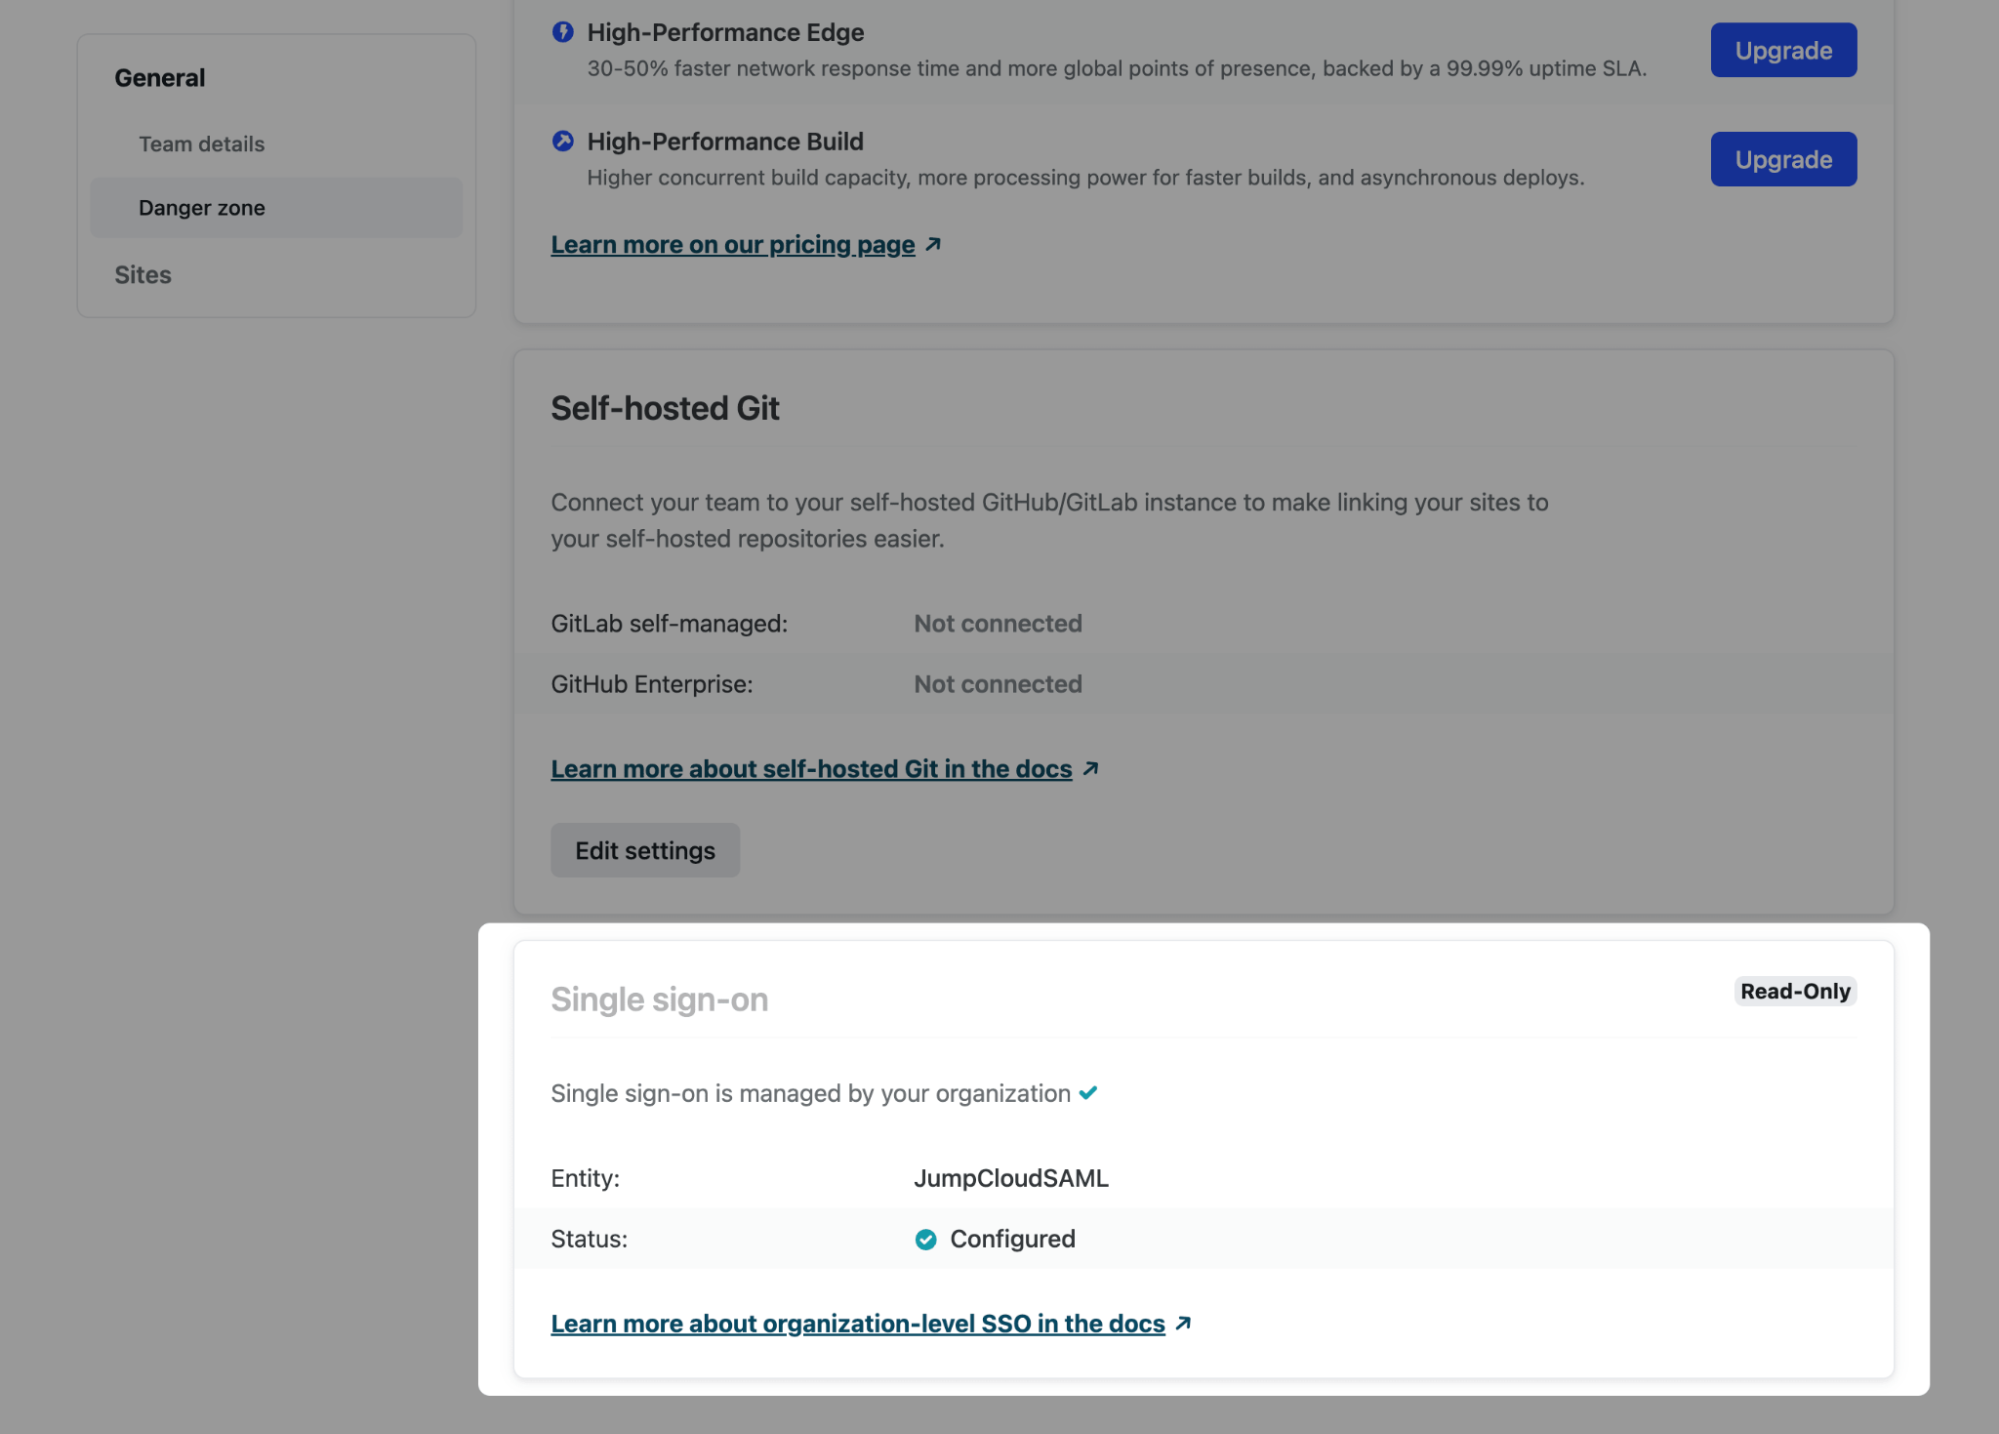Click the JumpCloudSAML entity value
Image resolution: width=1999 pixels, height=1434 pixels.
point(1010,1178)
